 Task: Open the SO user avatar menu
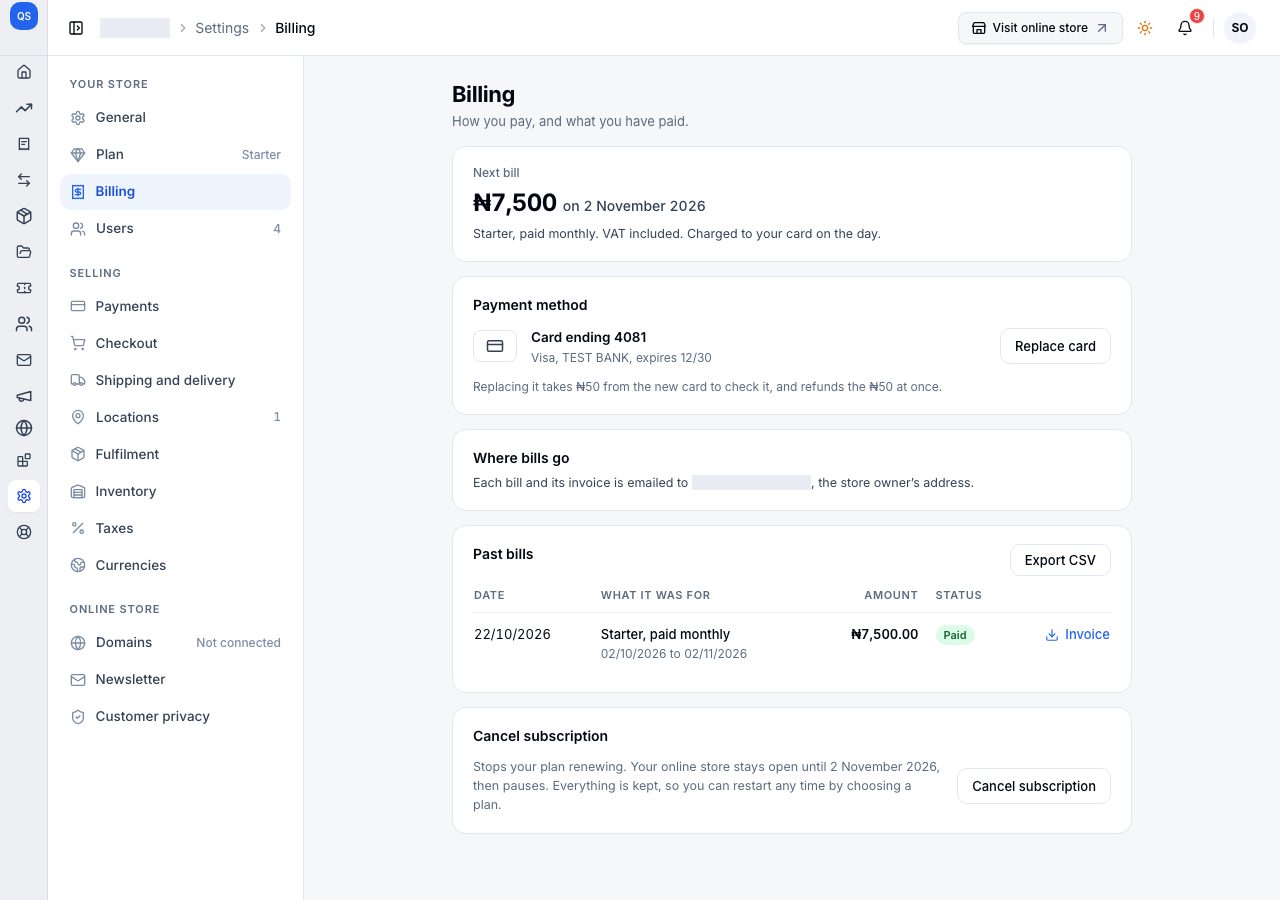pos(1240,28)
